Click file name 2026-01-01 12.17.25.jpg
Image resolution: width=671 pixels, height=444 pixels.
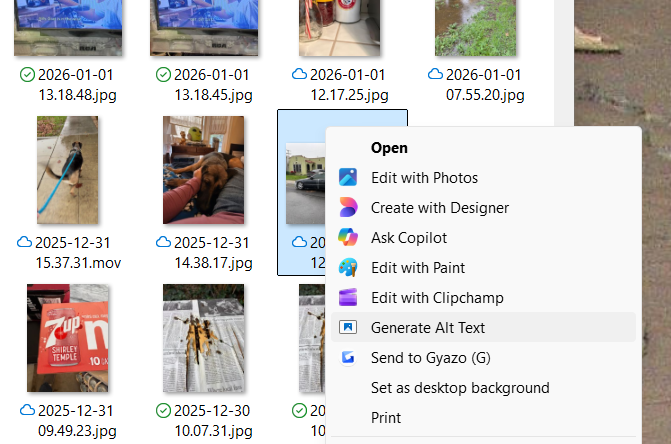coord(348,85)
